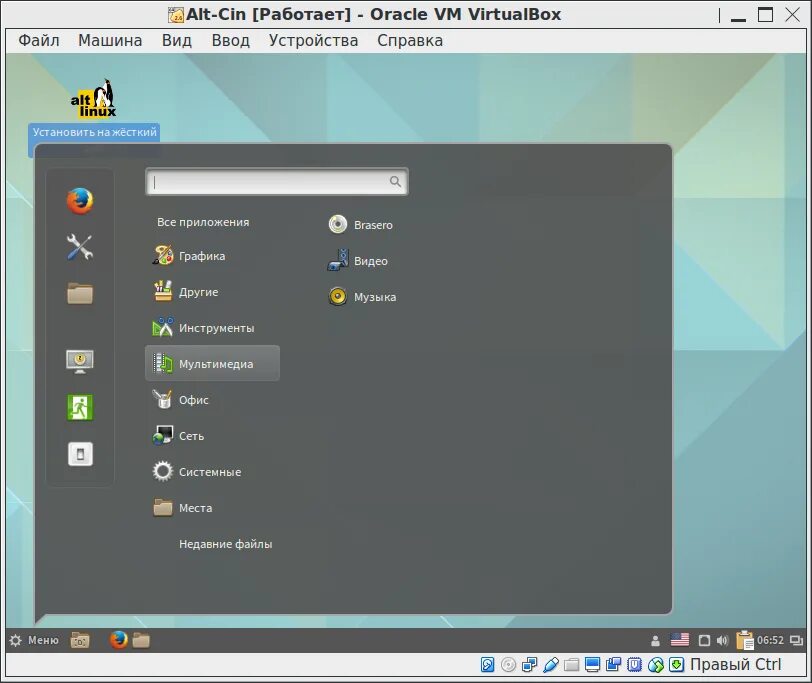Click the clipboard tray icon

[x=744, y=640]
